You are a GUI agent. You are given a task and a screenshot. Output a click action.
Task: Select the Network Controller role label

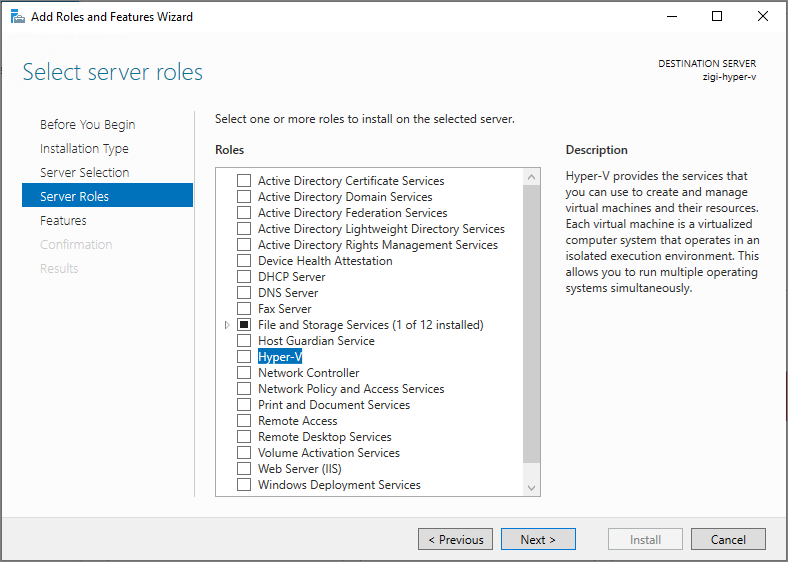coord(309,373)
